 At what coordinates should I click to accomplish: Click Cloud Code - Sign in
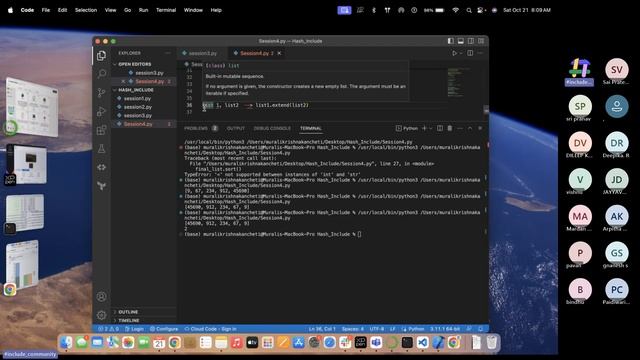click(x=211, y=329)
